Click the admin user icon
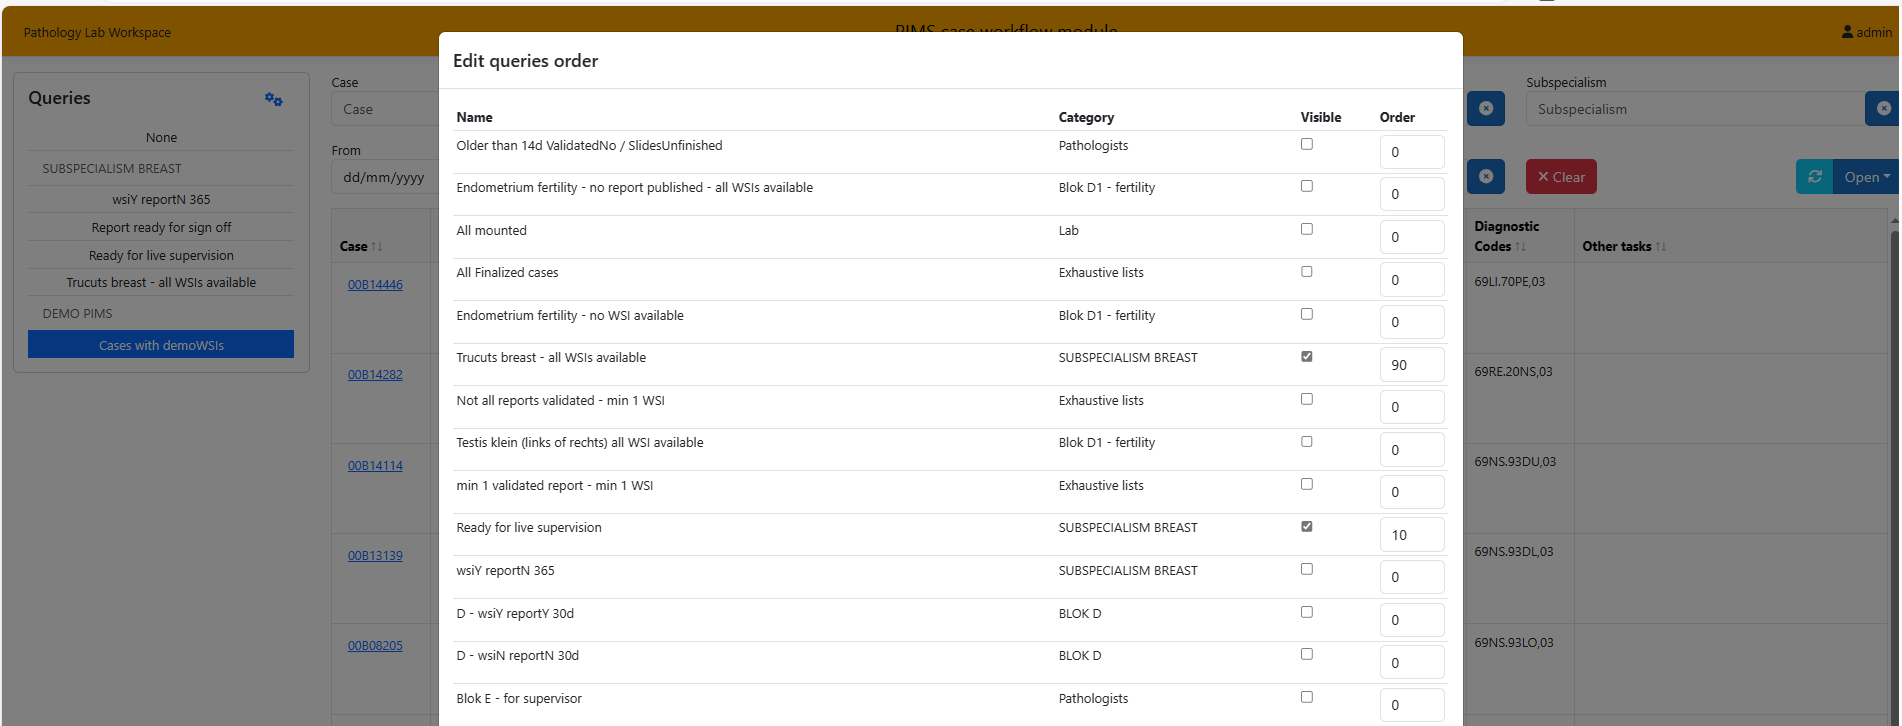Image resolution: width=1902 pixels, height=726 pixels. point(1847,32)
